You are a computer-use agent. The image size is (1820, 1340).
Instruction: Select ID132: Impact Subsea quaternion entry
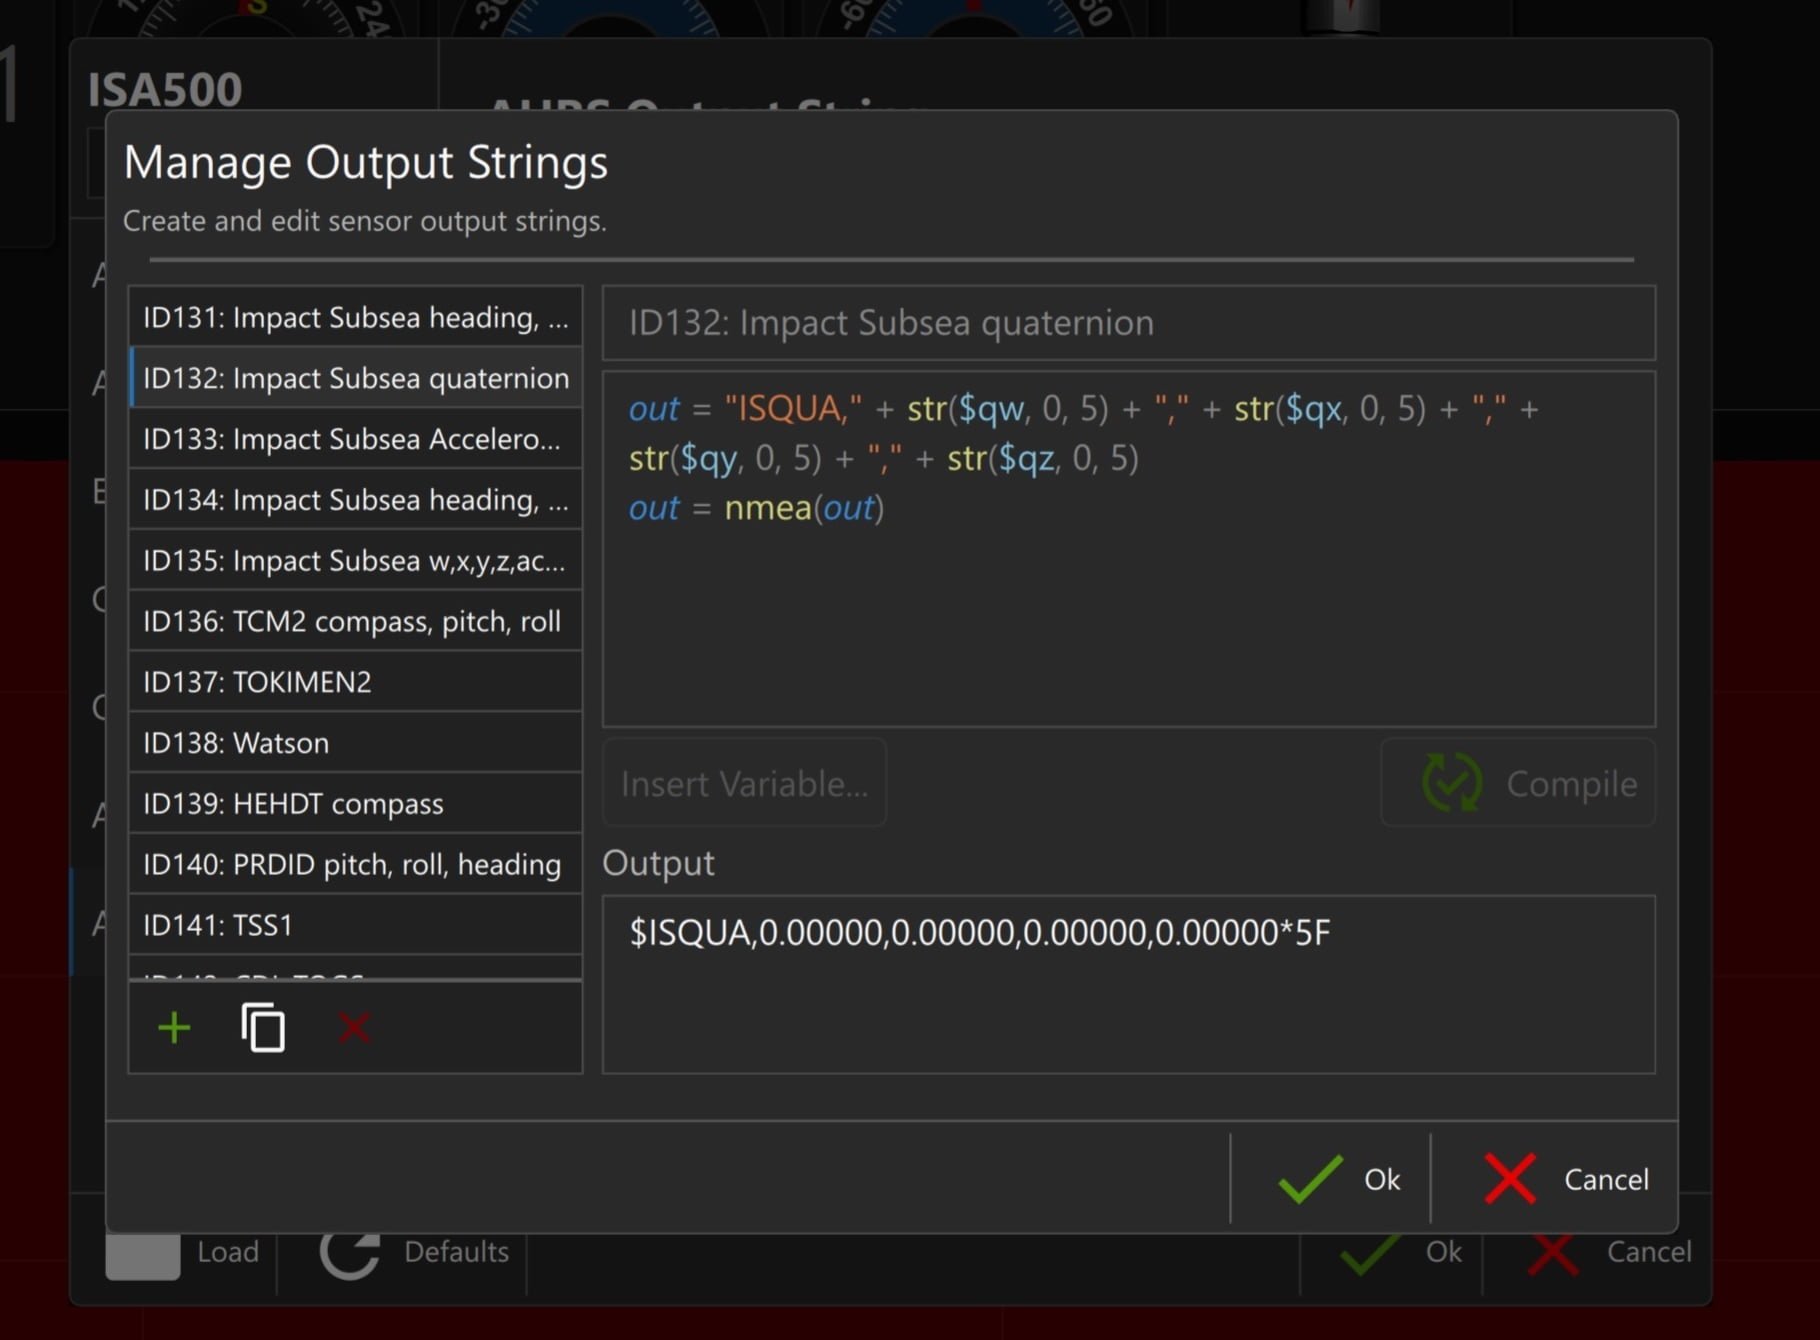(x=355, y=378)
